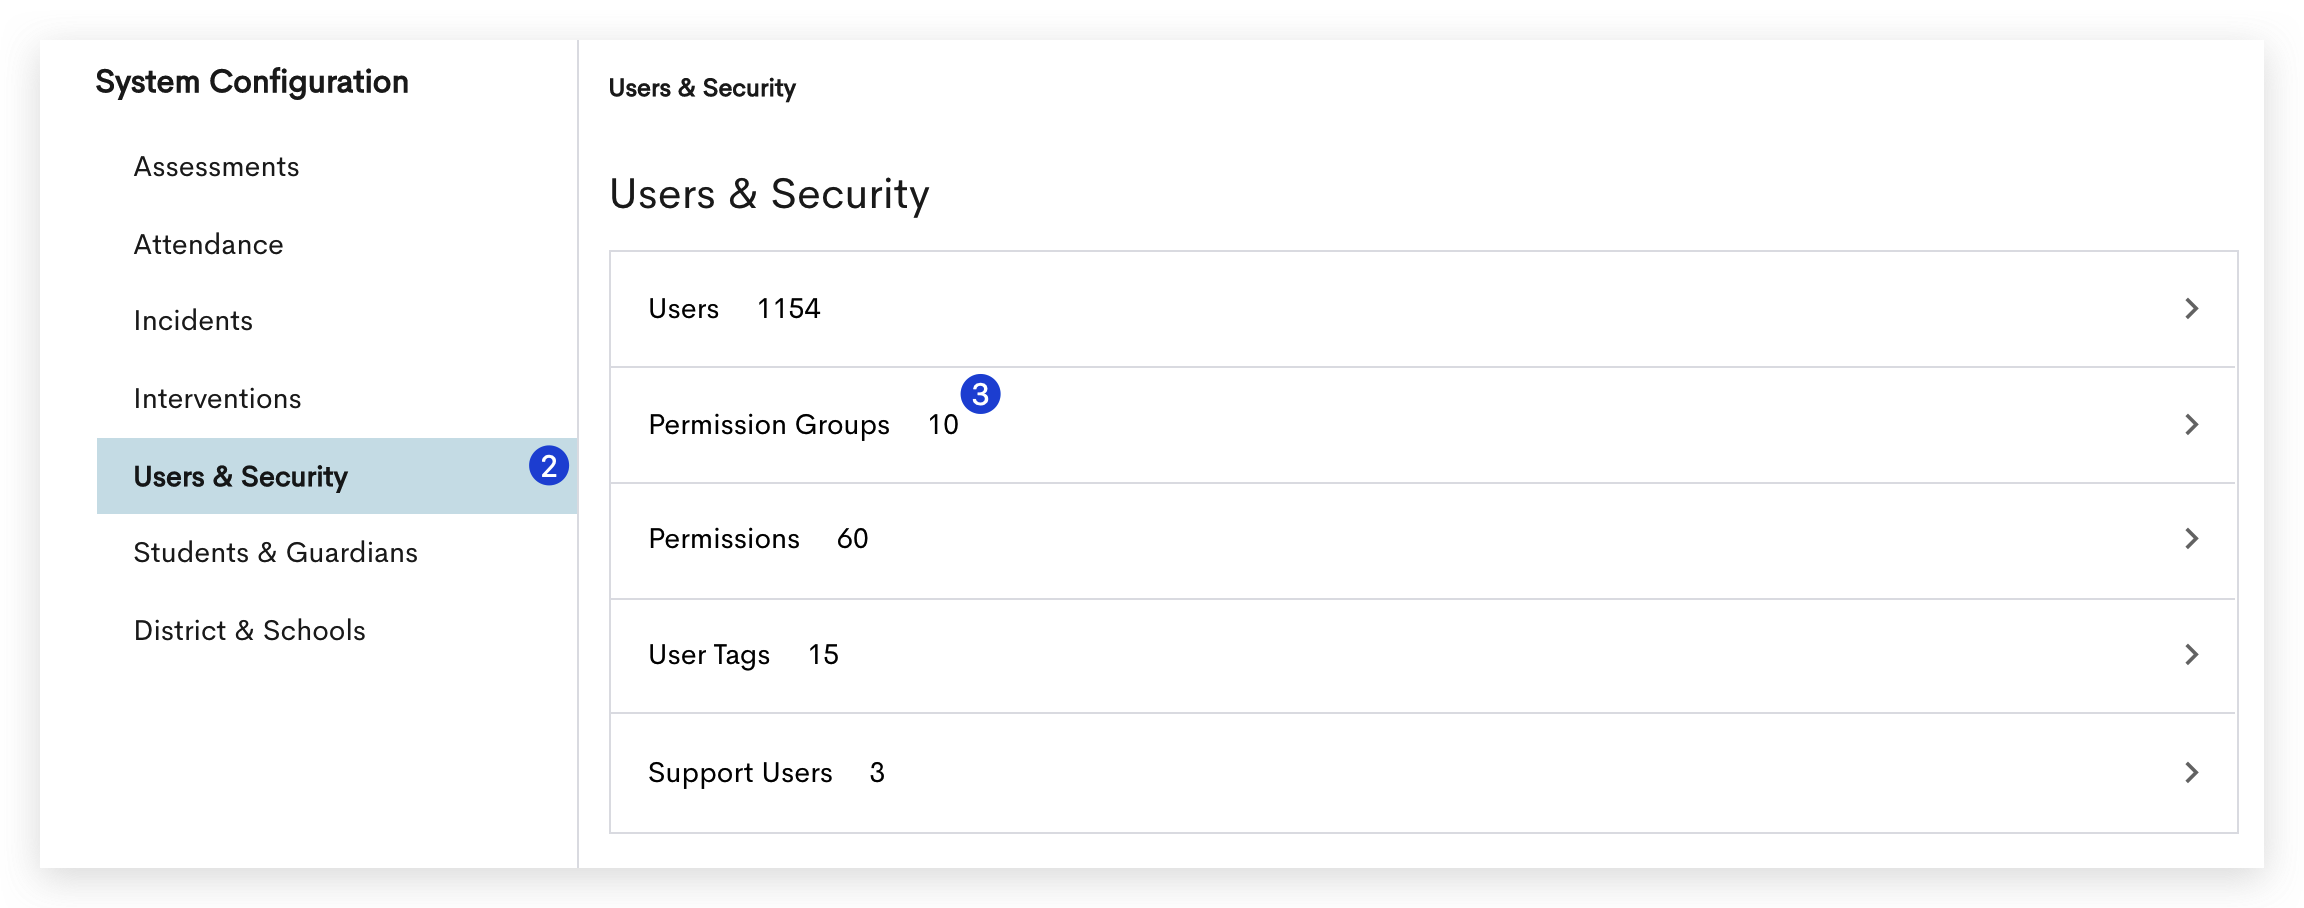Expand the Users row chevron
Image resolution: width=2304 pixels, height=908 pixels.
click(x=2191, y=309)
